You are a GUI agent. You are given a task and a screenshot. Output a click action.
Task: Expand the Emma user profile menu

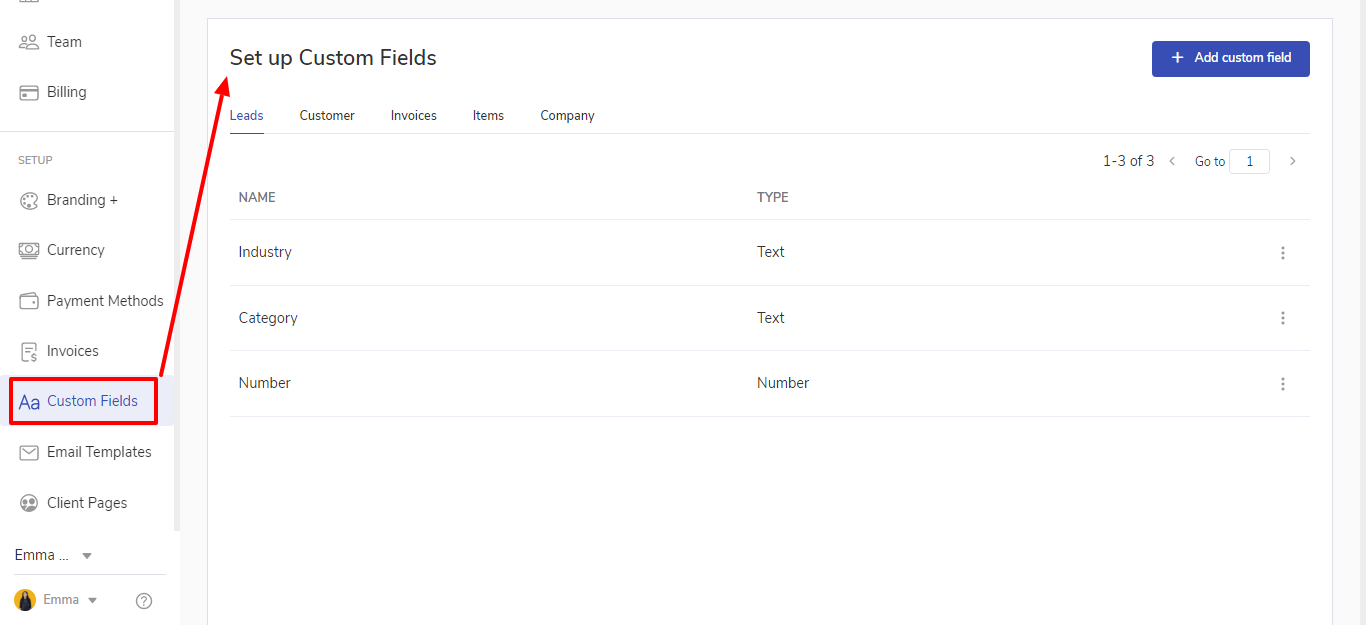pyautogui.click(x=93, y=600)
